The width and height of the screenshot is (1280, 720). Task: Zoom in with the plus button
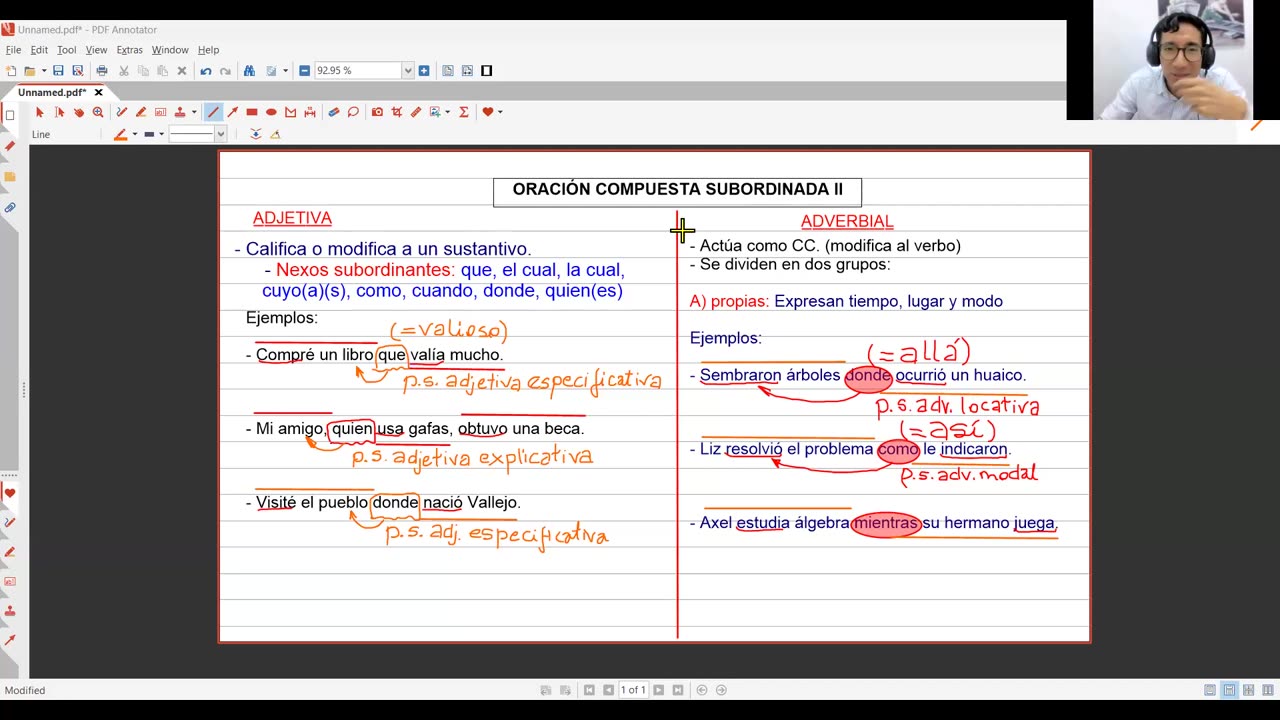coord(424,71)
